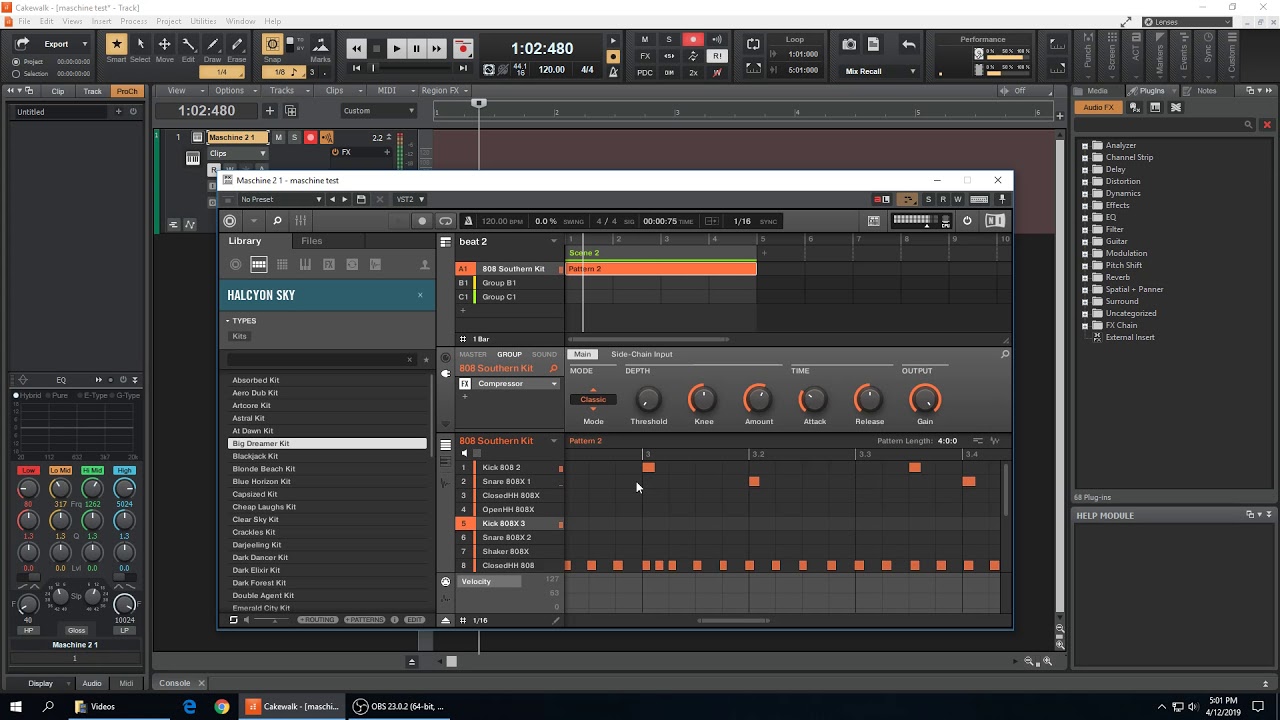Click the Maschine transport record button
This screenshot has height=720, width=1280.
[422, 221]
